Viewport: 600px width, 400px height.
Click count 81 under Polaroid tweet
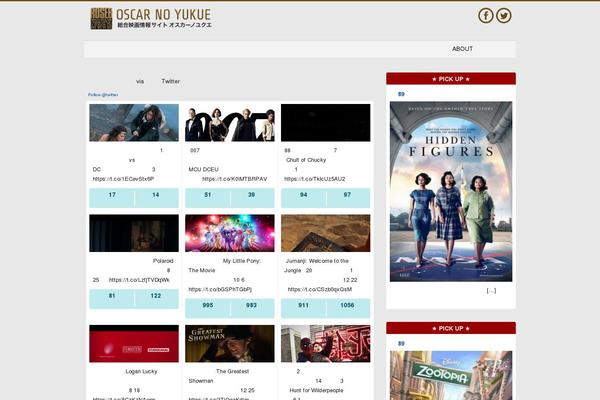pyautogui.click(x=112, y=296)
